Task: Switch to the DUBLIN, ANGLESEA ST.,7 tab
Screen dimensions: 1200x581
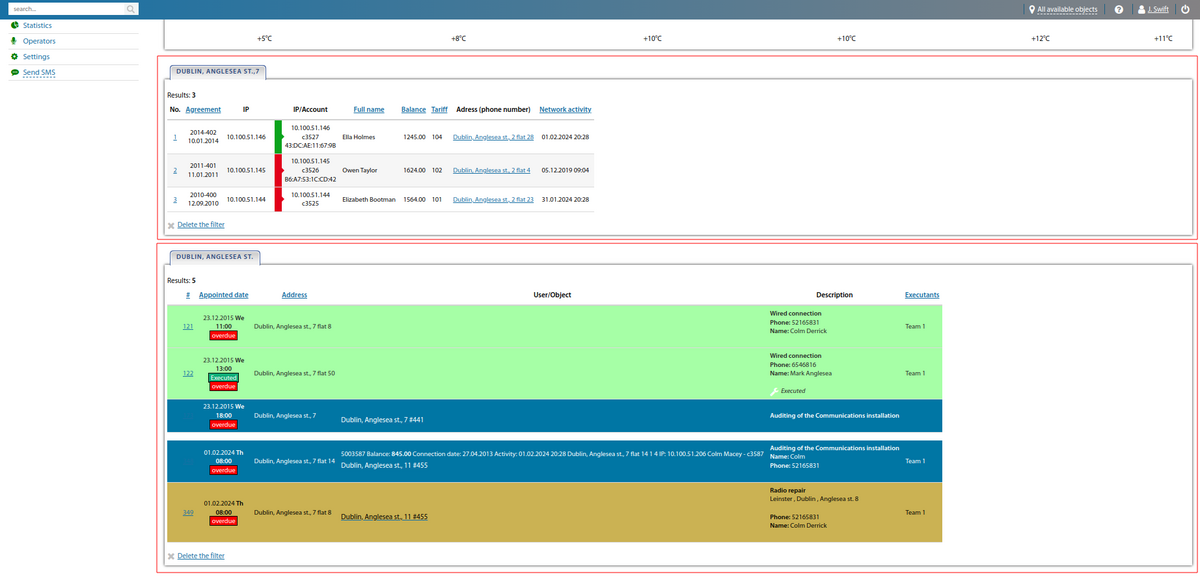Action: click(x=219, y=71)
